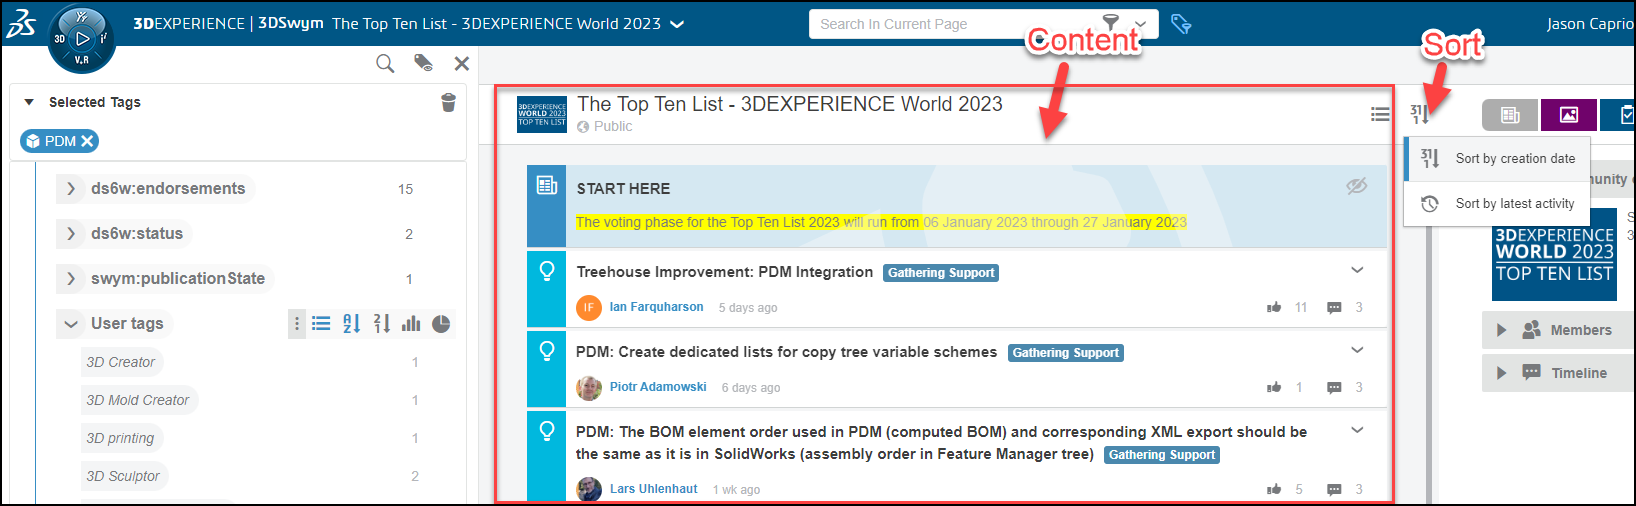Open the 3DEXPERIENCE compass
The width and height of the screenshot is (1636, 506).
[x=82, y=39]
